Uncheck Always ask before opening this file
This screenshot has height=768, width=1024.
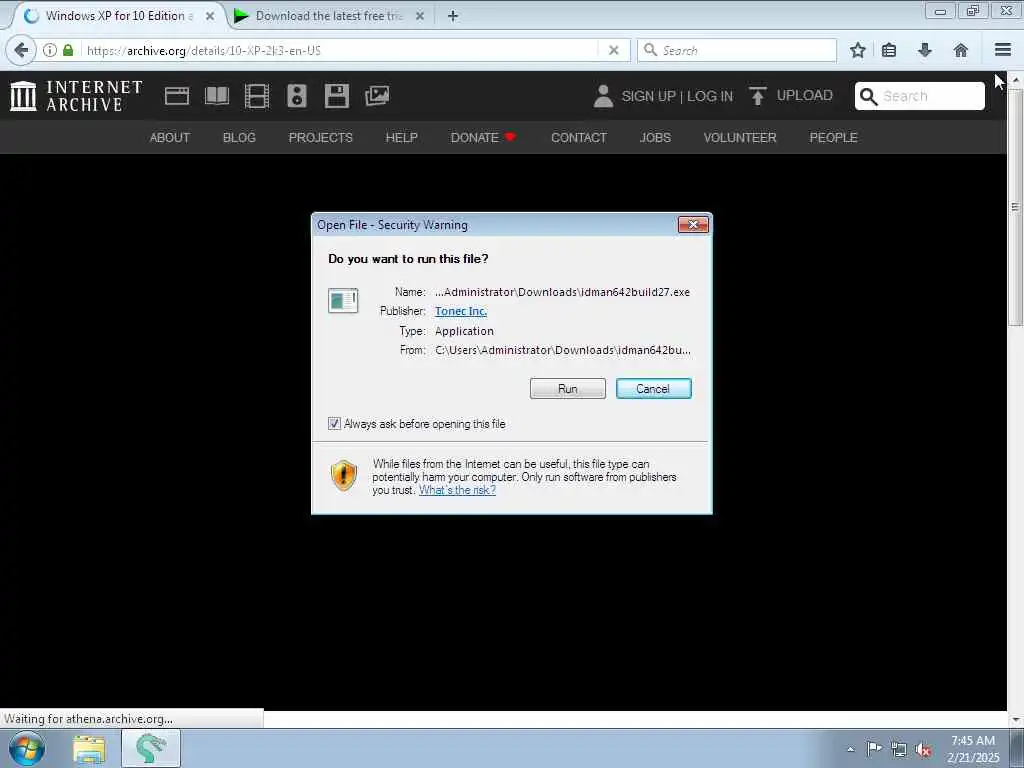coord(334,424)
